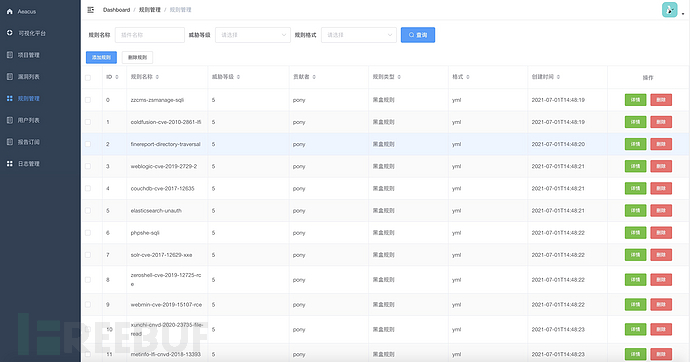Check the solr-cve-2017-12629-xxe row checkbox
690x362 pixels.
[88, 255]
